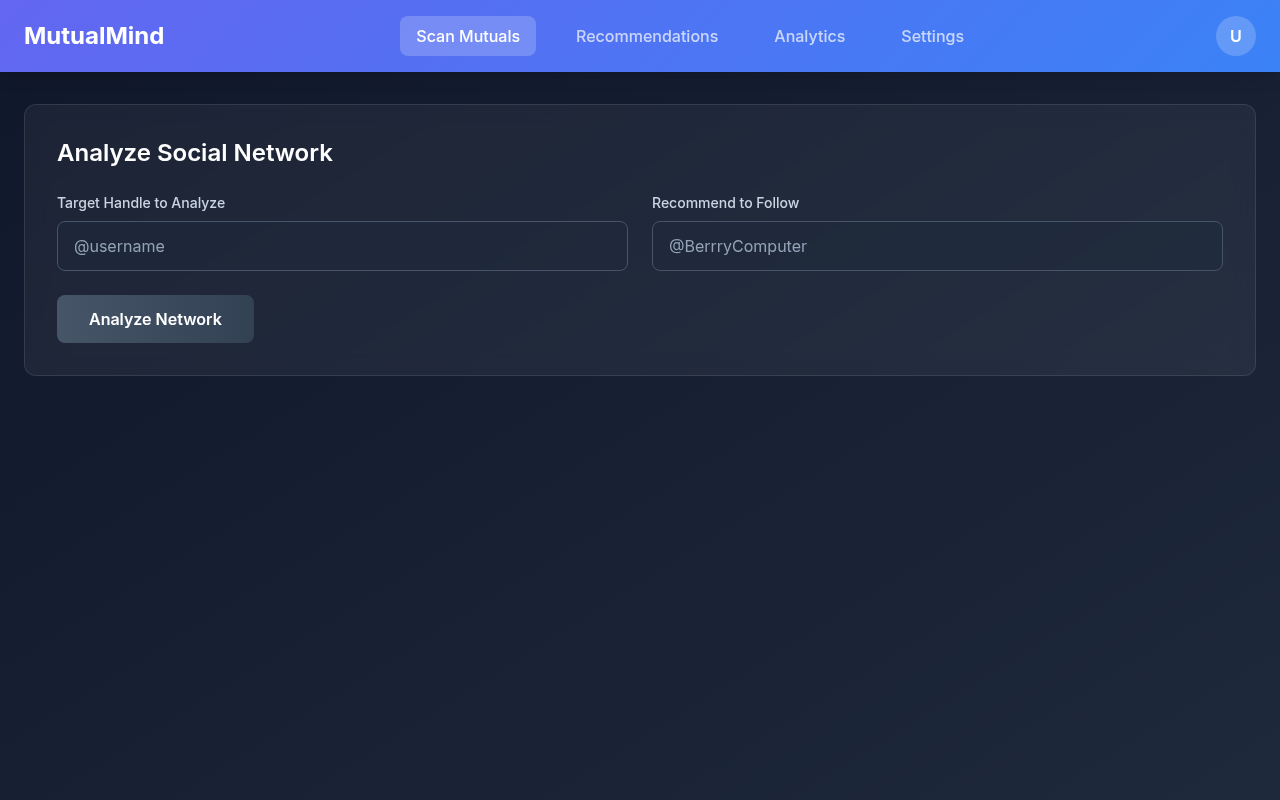Image resolution: width=1280 pixels, height=800 pixels.
Task: Click the 'Target Handle to Analyze' label
Action: pos(141,203)
